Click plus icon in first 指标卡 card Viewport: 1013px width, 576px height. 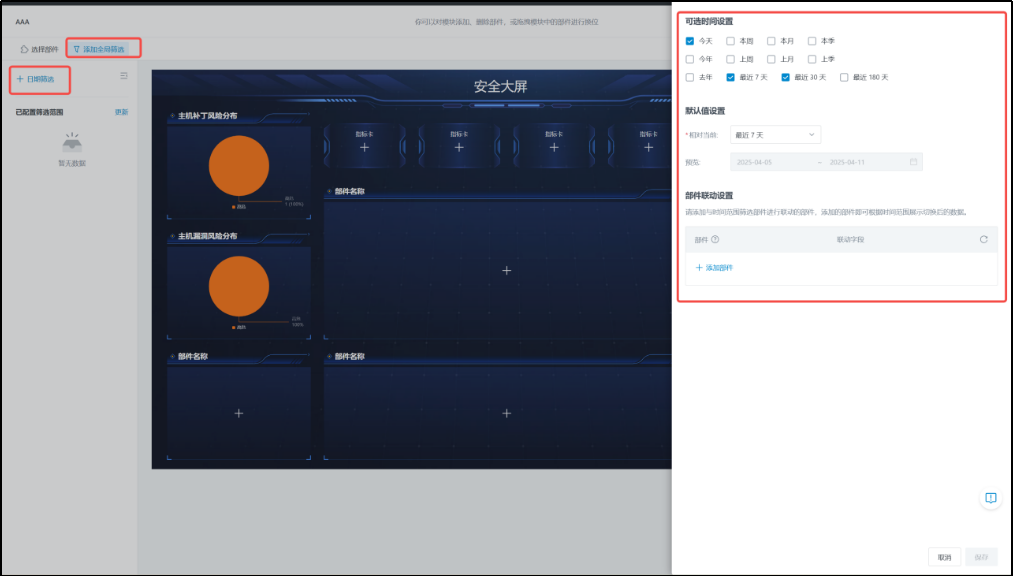364,147
